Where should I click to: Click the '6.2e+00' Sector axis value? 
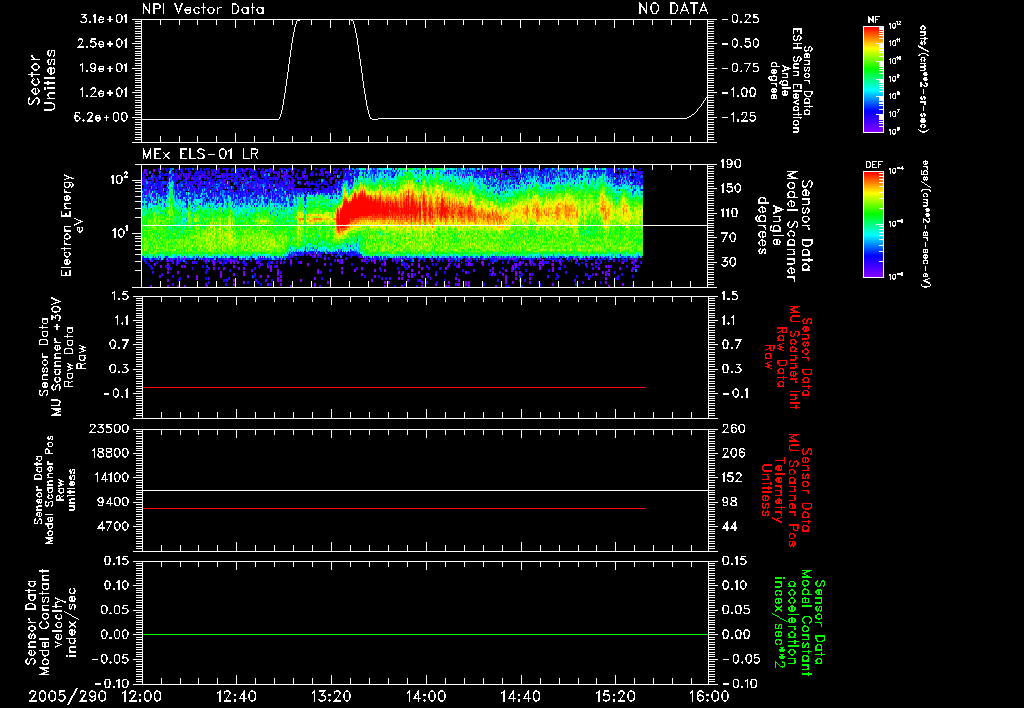(x=103, y=118)
